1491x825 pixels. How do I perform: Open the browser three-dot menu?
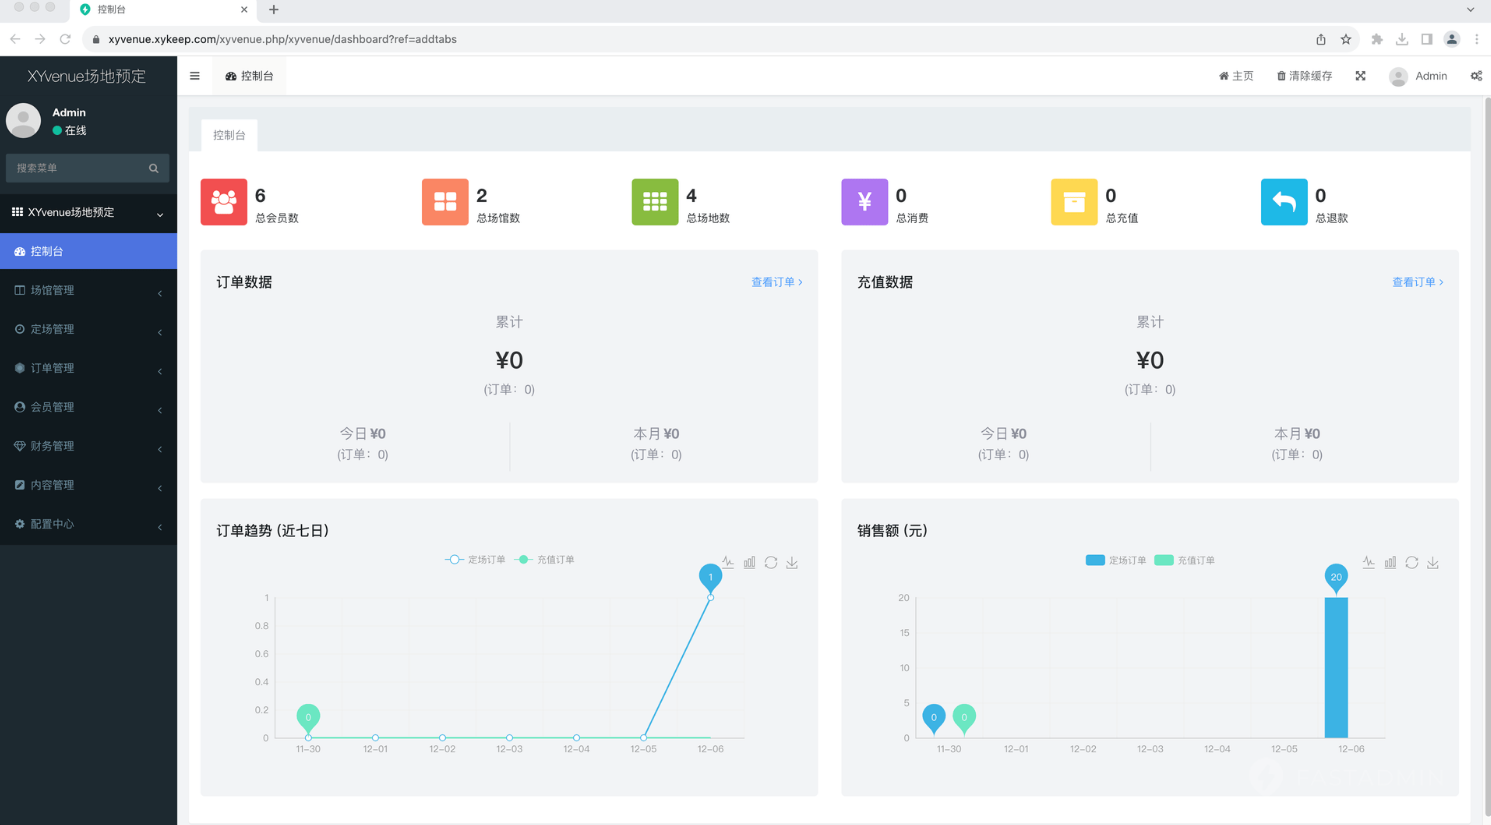coord(1477,39)
